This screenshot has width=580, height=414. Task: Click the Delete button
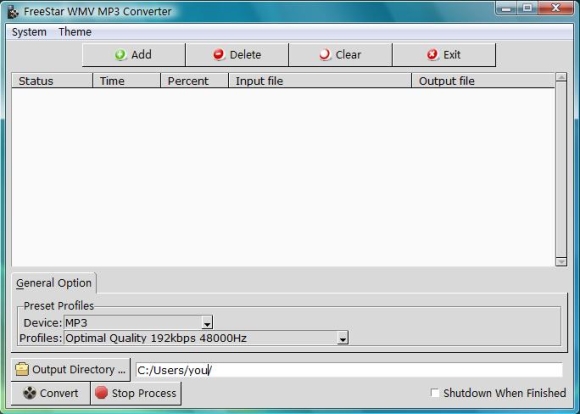pyautogui.click(x=237, y=55)
